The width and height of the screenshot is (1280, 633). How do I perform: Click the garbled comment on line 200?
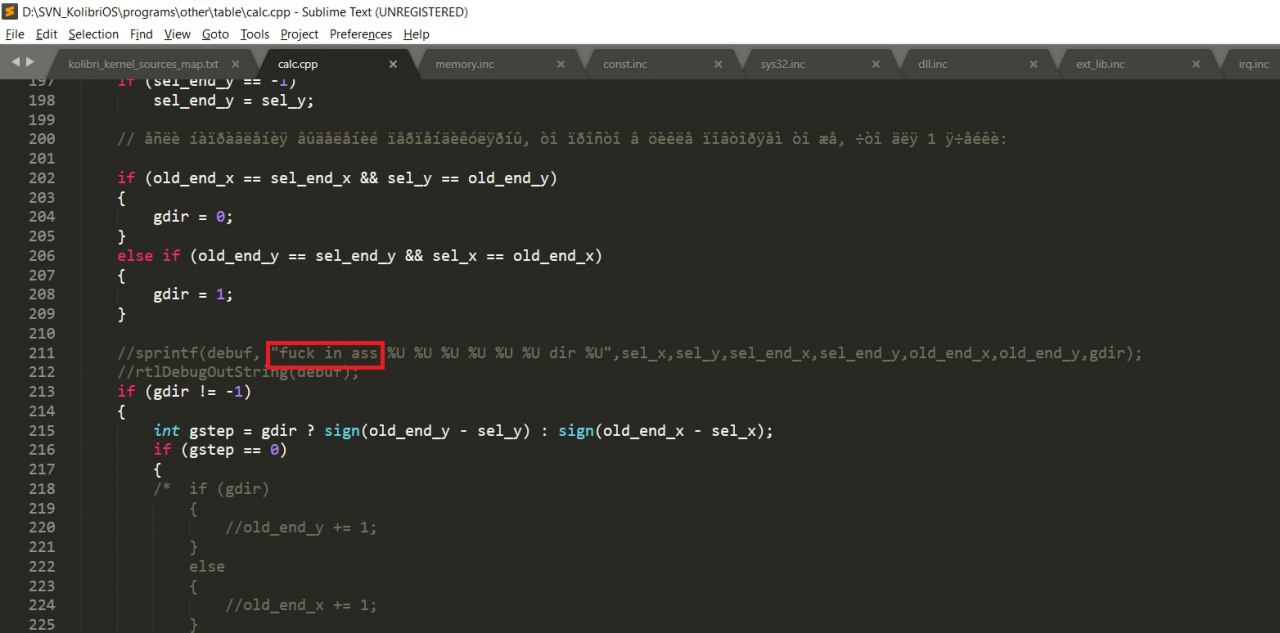[562, 139]
